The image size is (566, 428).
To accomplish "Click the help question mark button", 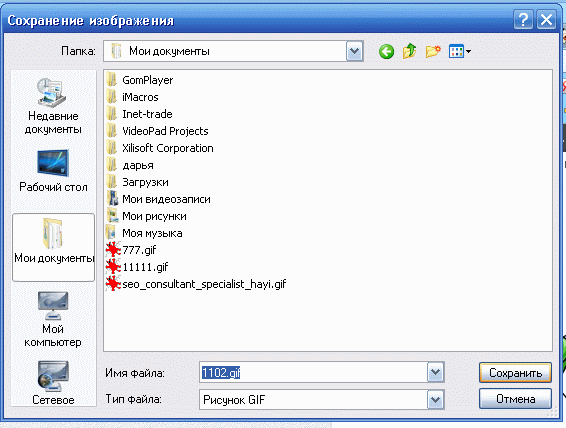I will click(523, 20).
